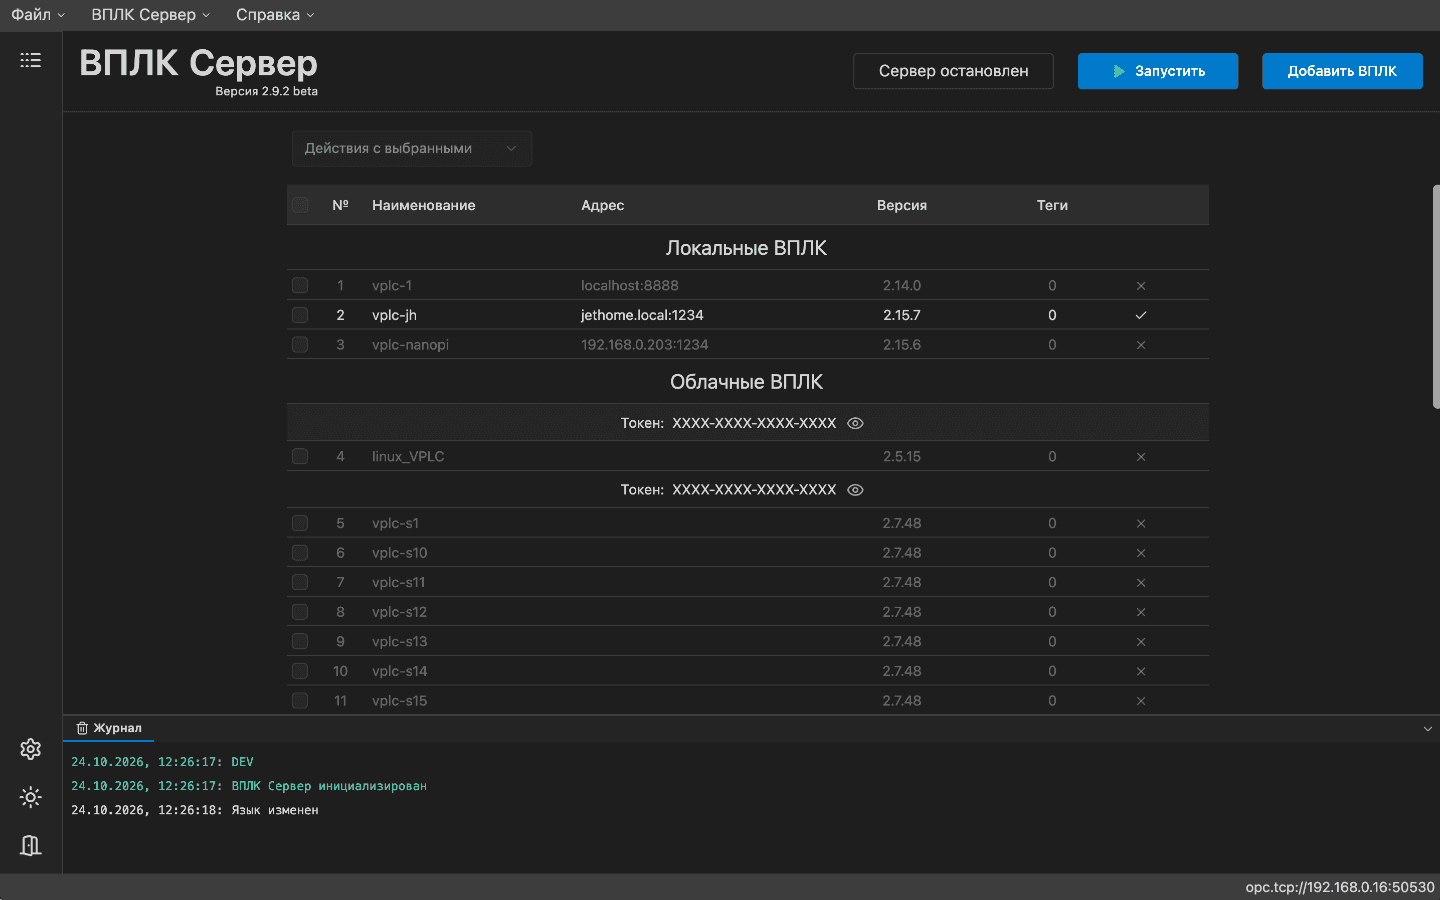The image size is (1440, 900).
Task: Tick the vplc-nanopi row checkbox
Action: [x=300, y=345]
